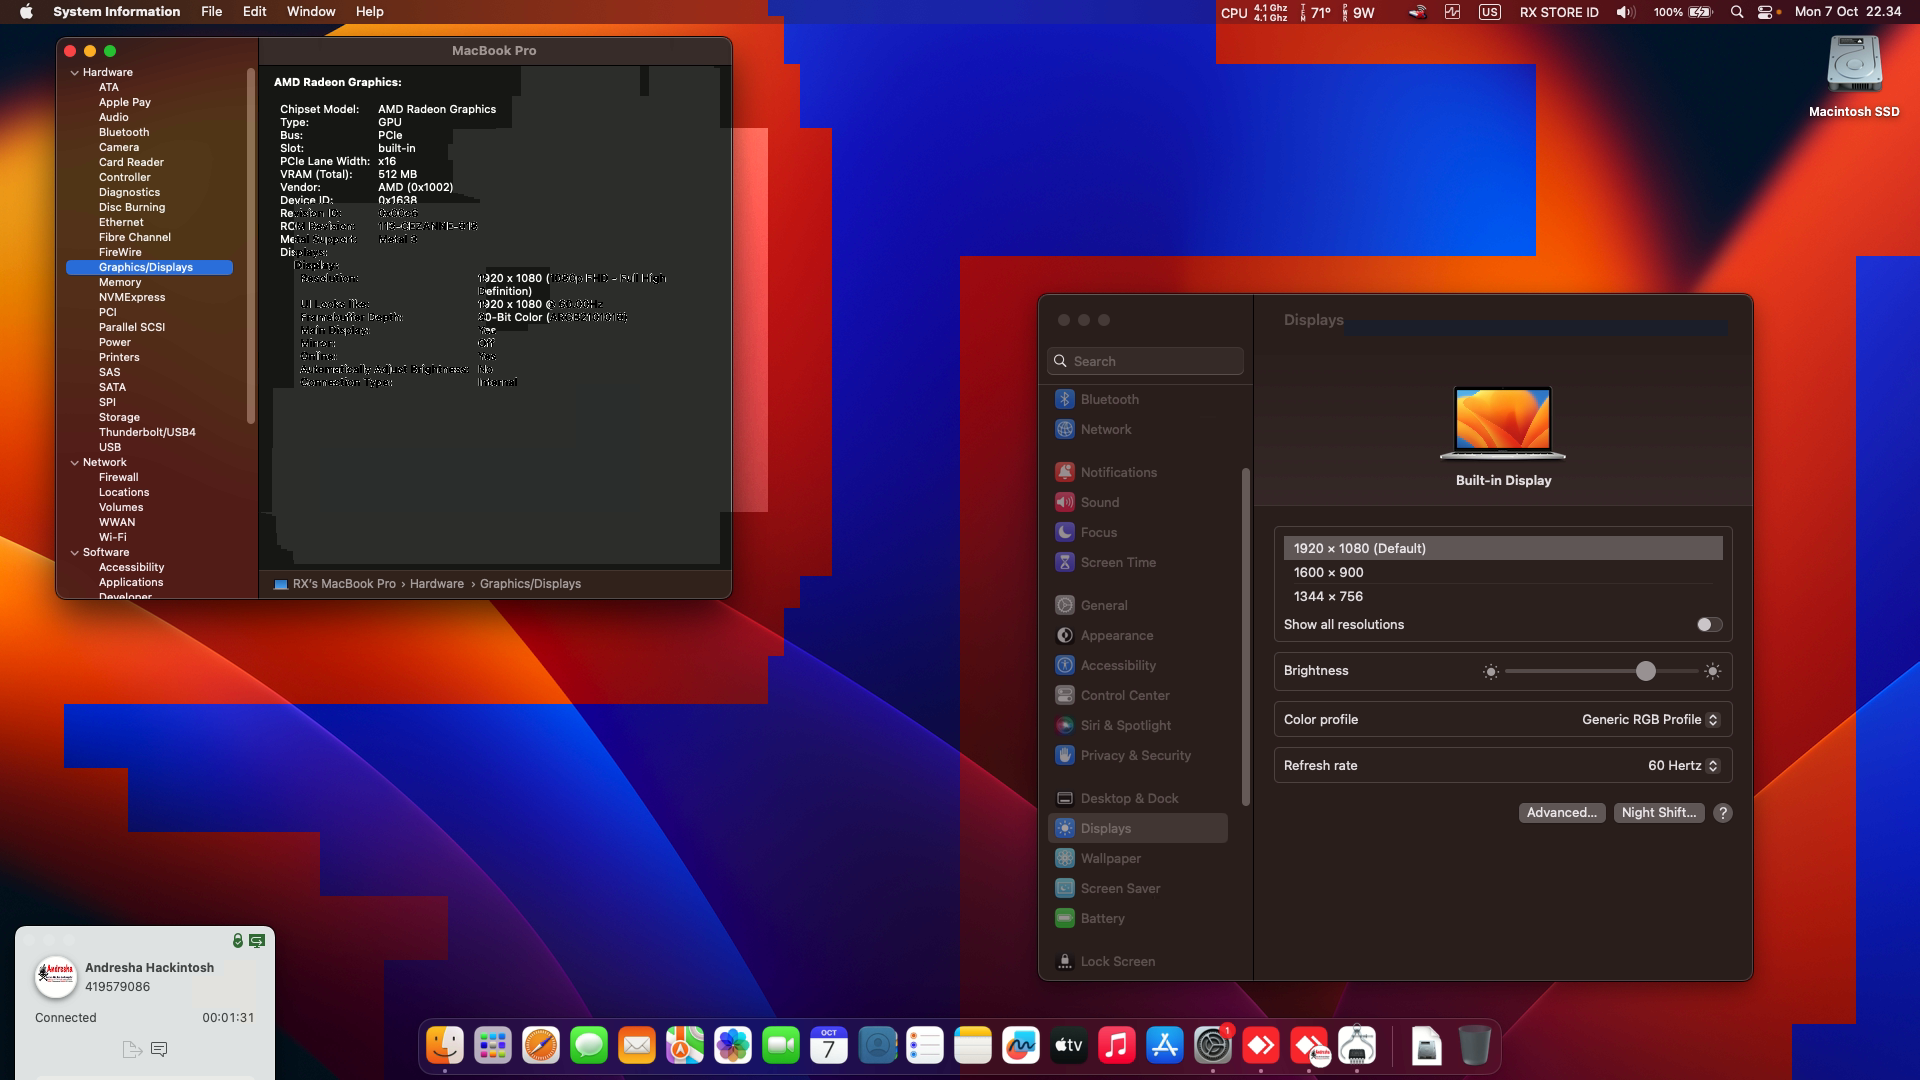The image size is (1920, 1080).
Task: Open Messages app in Dock
Action: 589,1046
